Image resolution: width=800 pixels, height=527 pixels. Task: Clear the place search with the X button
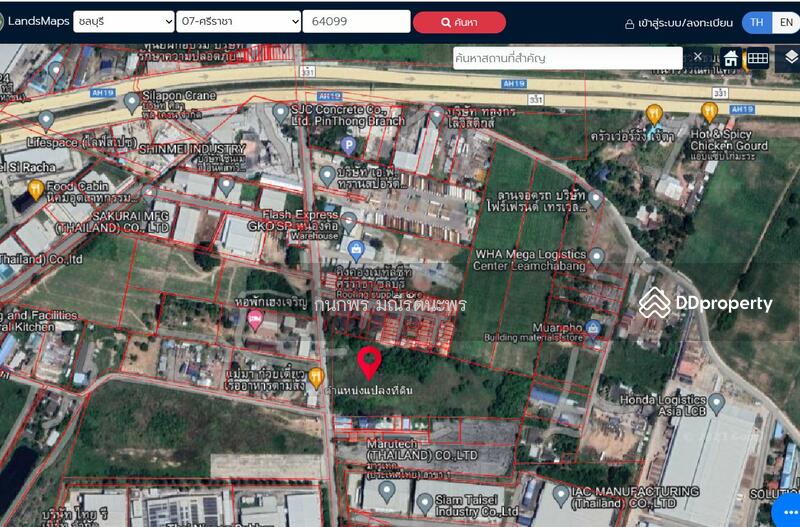pos(698,56)
